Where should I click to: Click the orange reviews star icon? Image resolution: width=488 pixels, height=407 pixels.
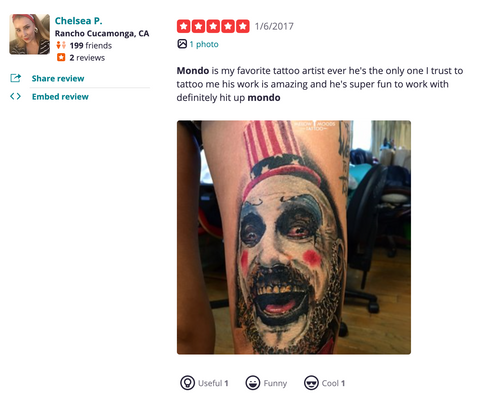click(x=61, y=57)
